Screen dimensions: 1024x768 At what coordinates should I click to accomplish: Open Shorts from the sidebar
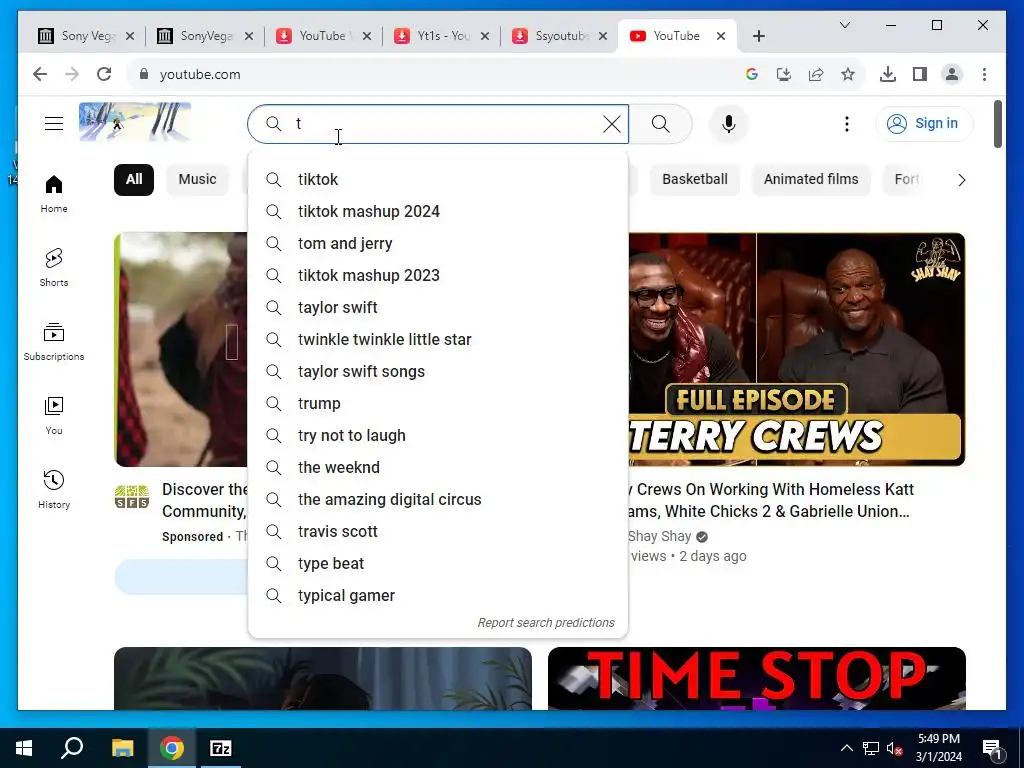pos(54,268)
